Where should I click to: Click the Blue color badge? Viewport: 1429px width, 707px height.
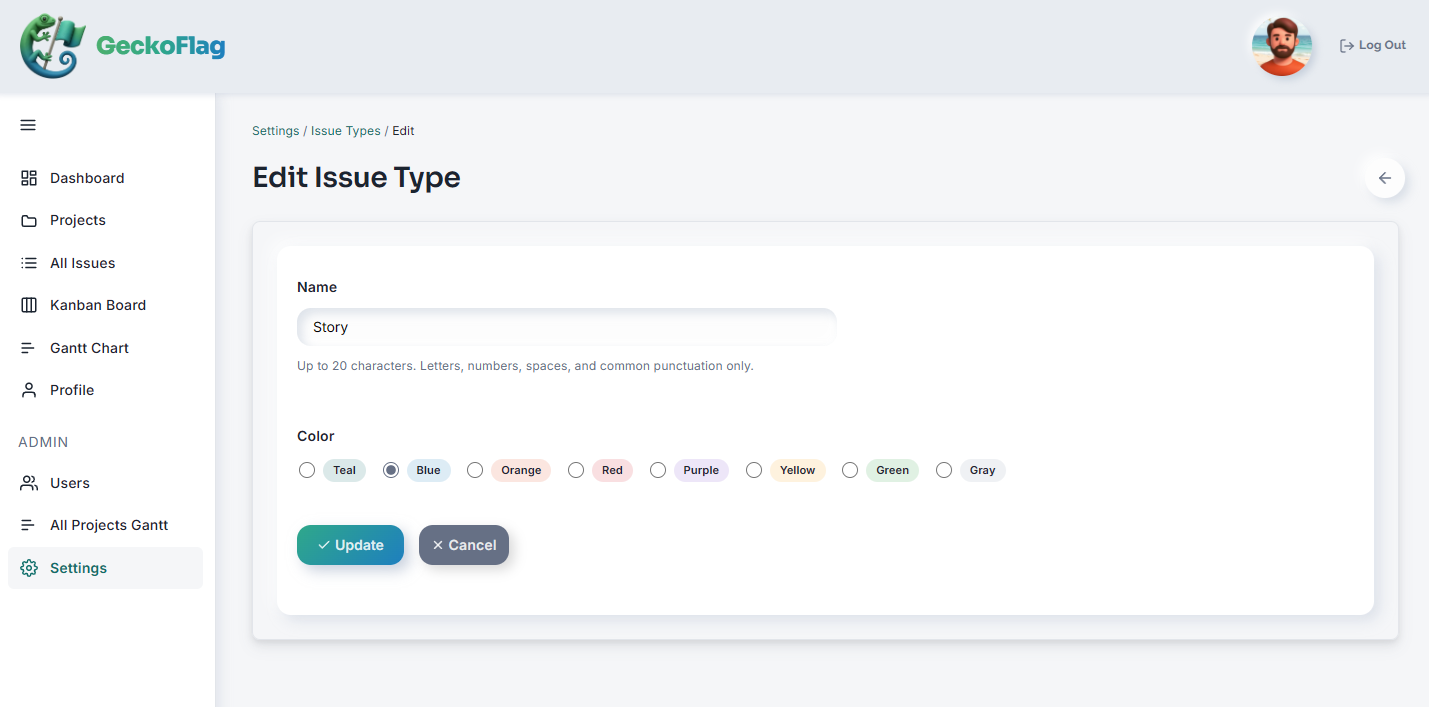pos(429,470)
